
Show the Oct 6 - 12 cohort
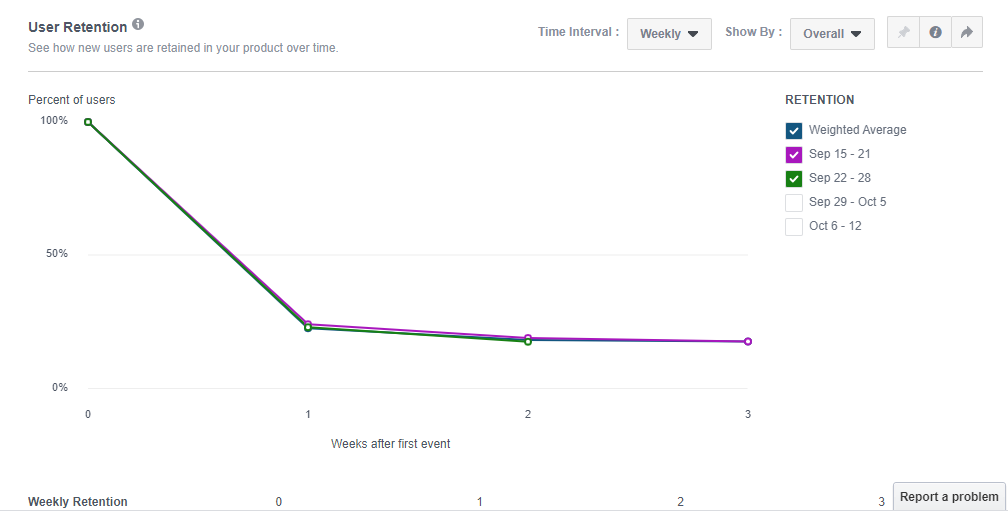[x=794, y=226]
